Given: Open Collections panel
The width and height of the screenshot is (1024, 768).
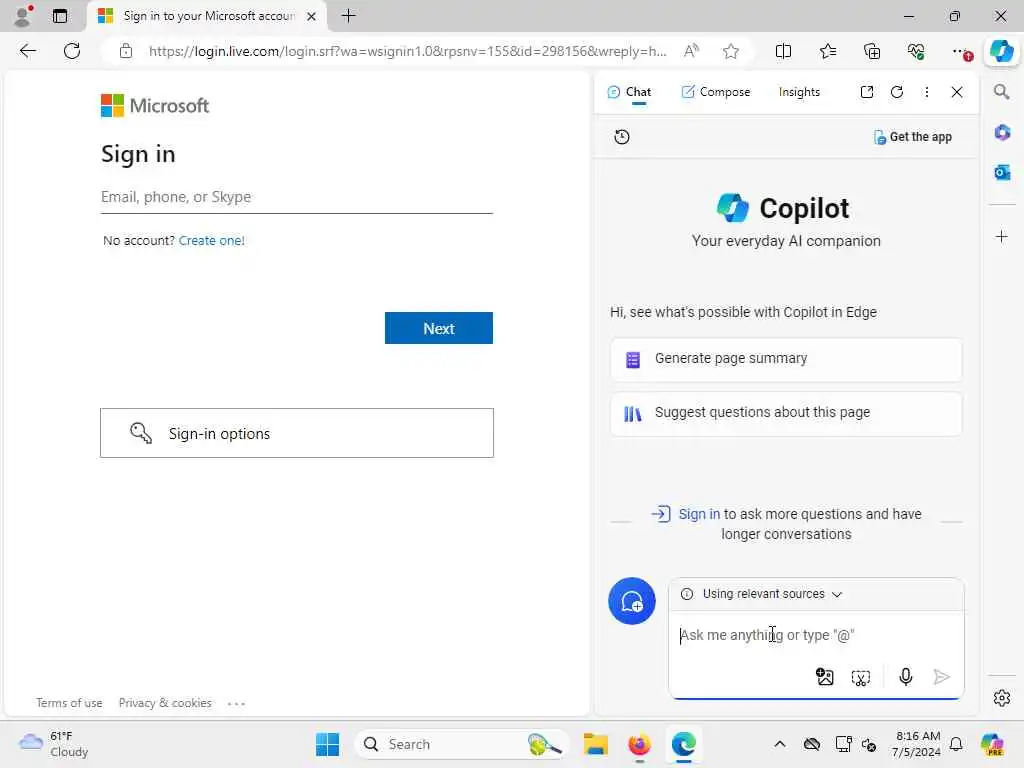Looking at the screenshot, I should click(x=872, y=51).
